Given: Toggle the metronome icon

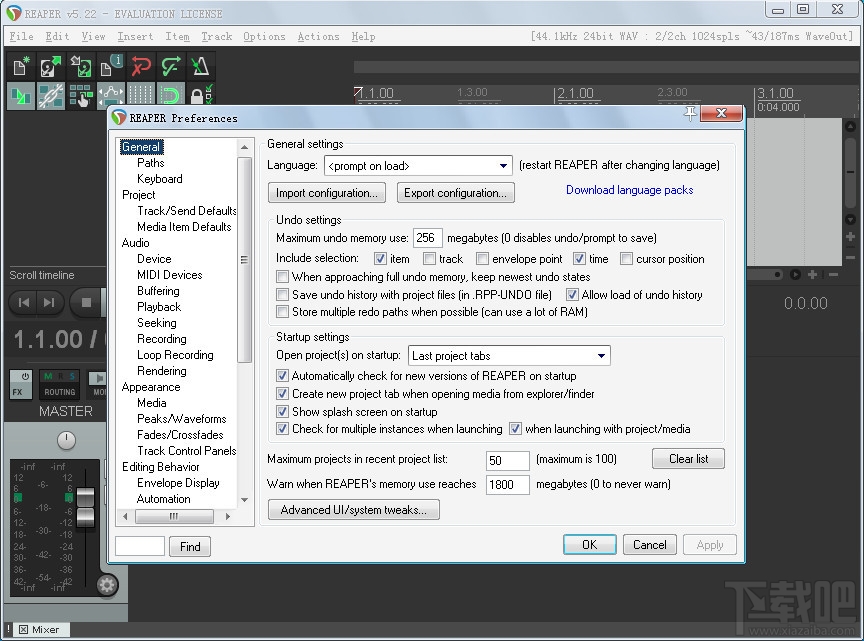Looking at the screenshot, I should click(x=200, y=67).
